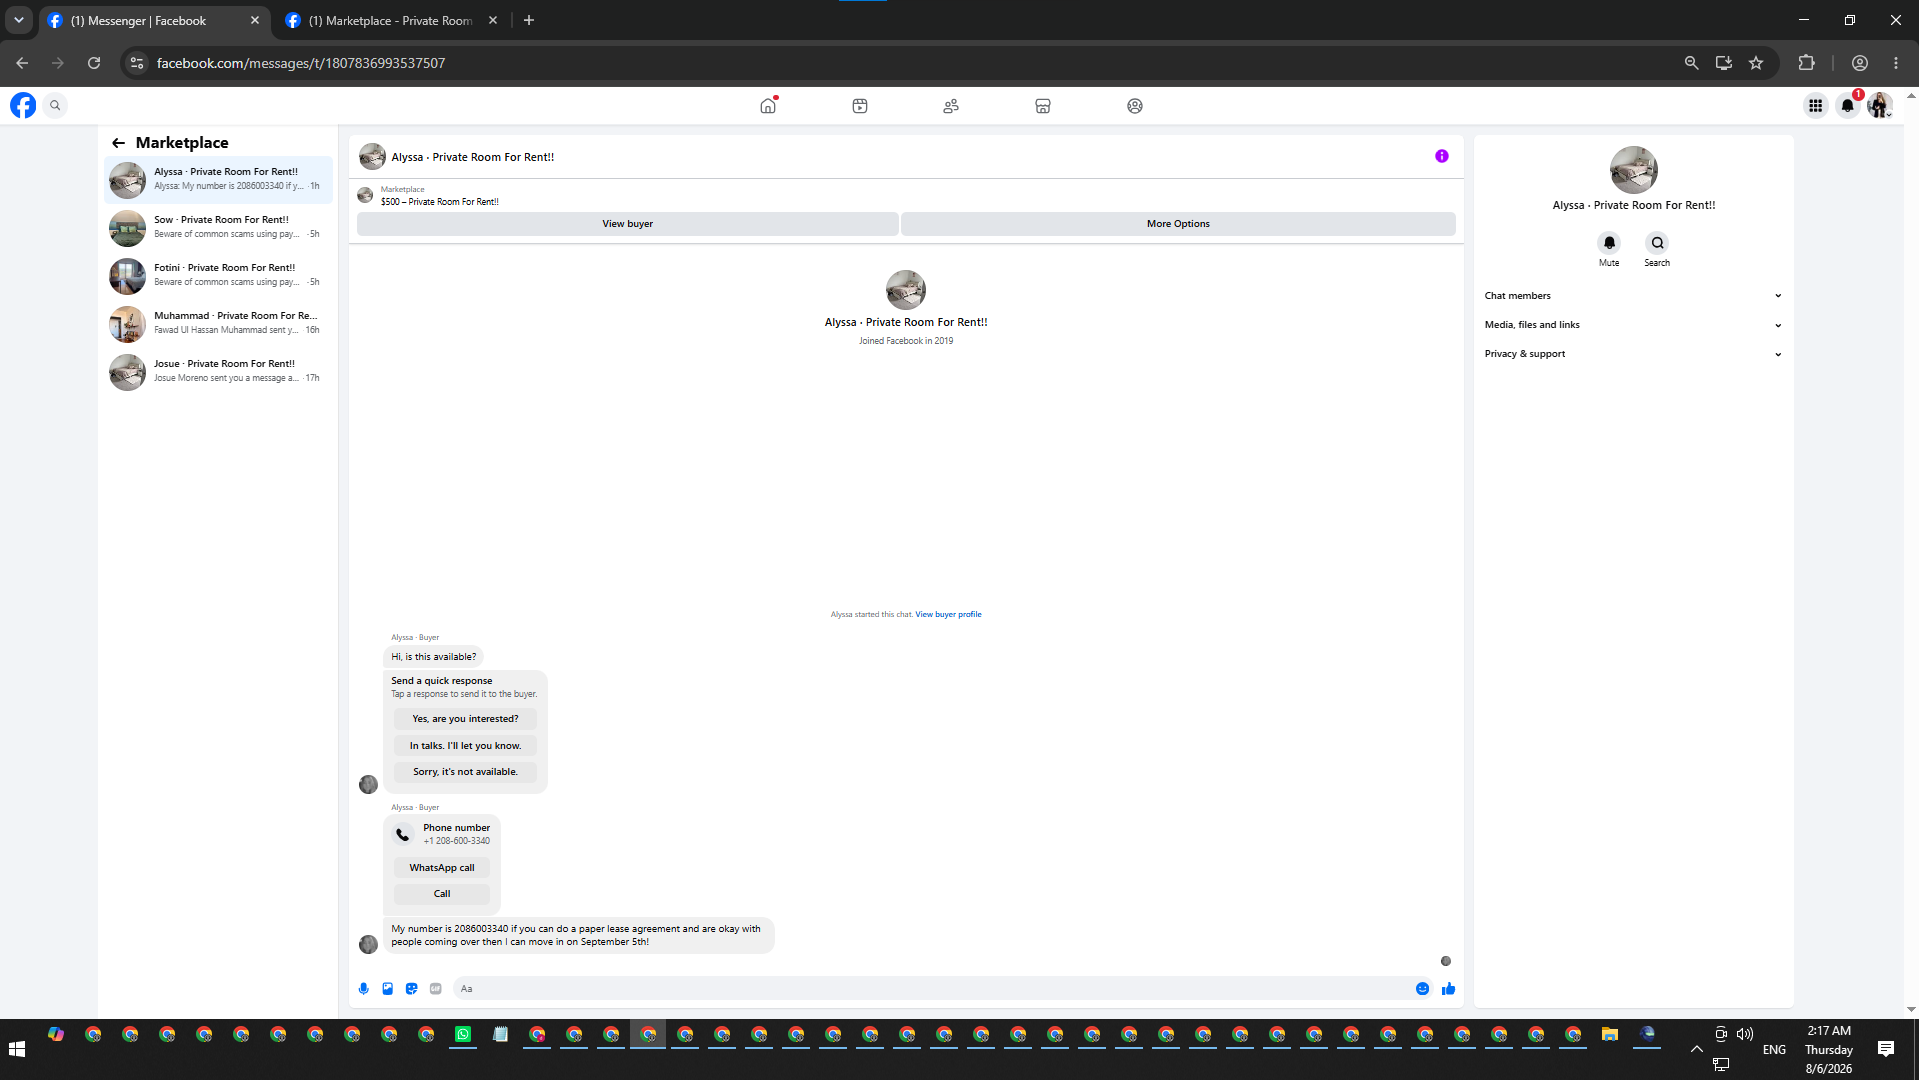Click the Call button under phone number

(442, 894)
